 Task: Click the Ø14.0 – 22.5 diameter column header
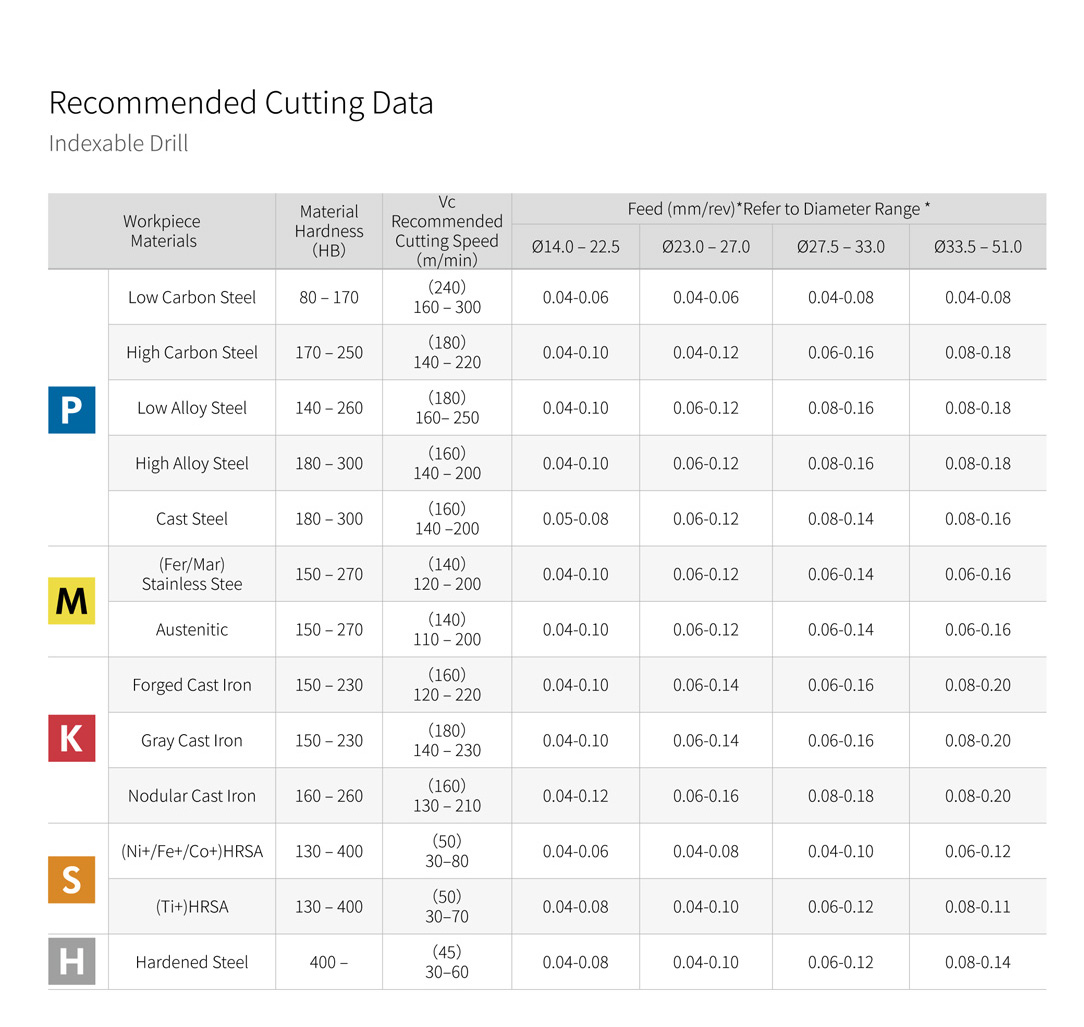click(x=575, y=246)
